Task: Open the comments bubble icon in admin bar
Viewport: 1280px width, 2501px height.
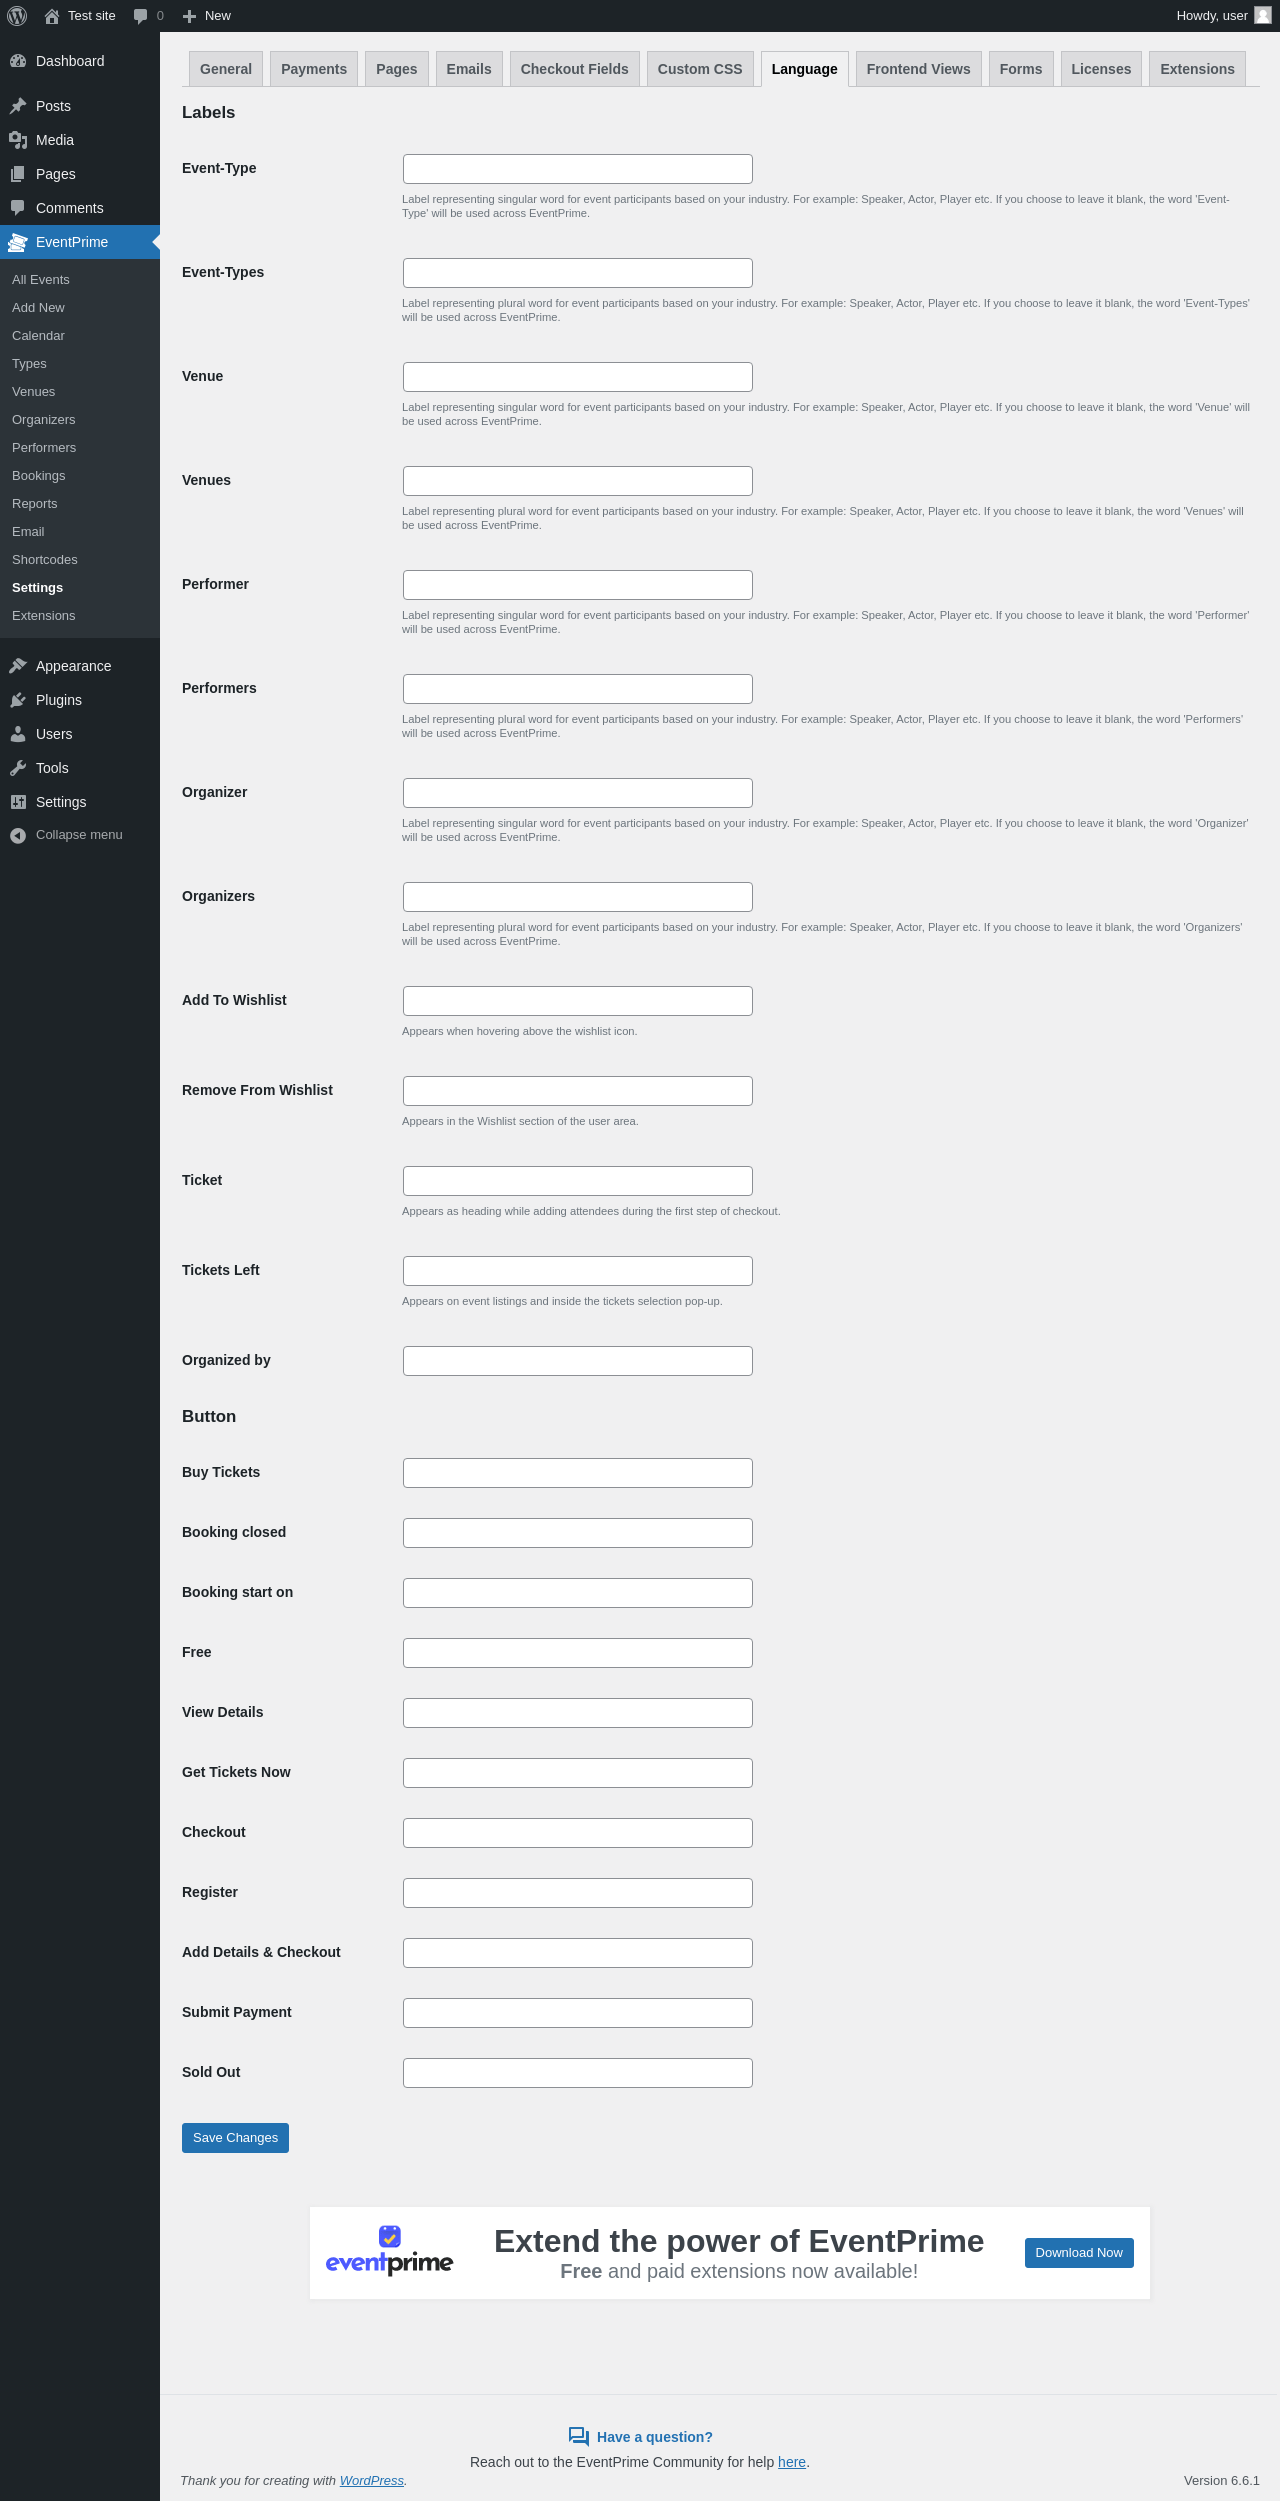Action: [140, 16]
